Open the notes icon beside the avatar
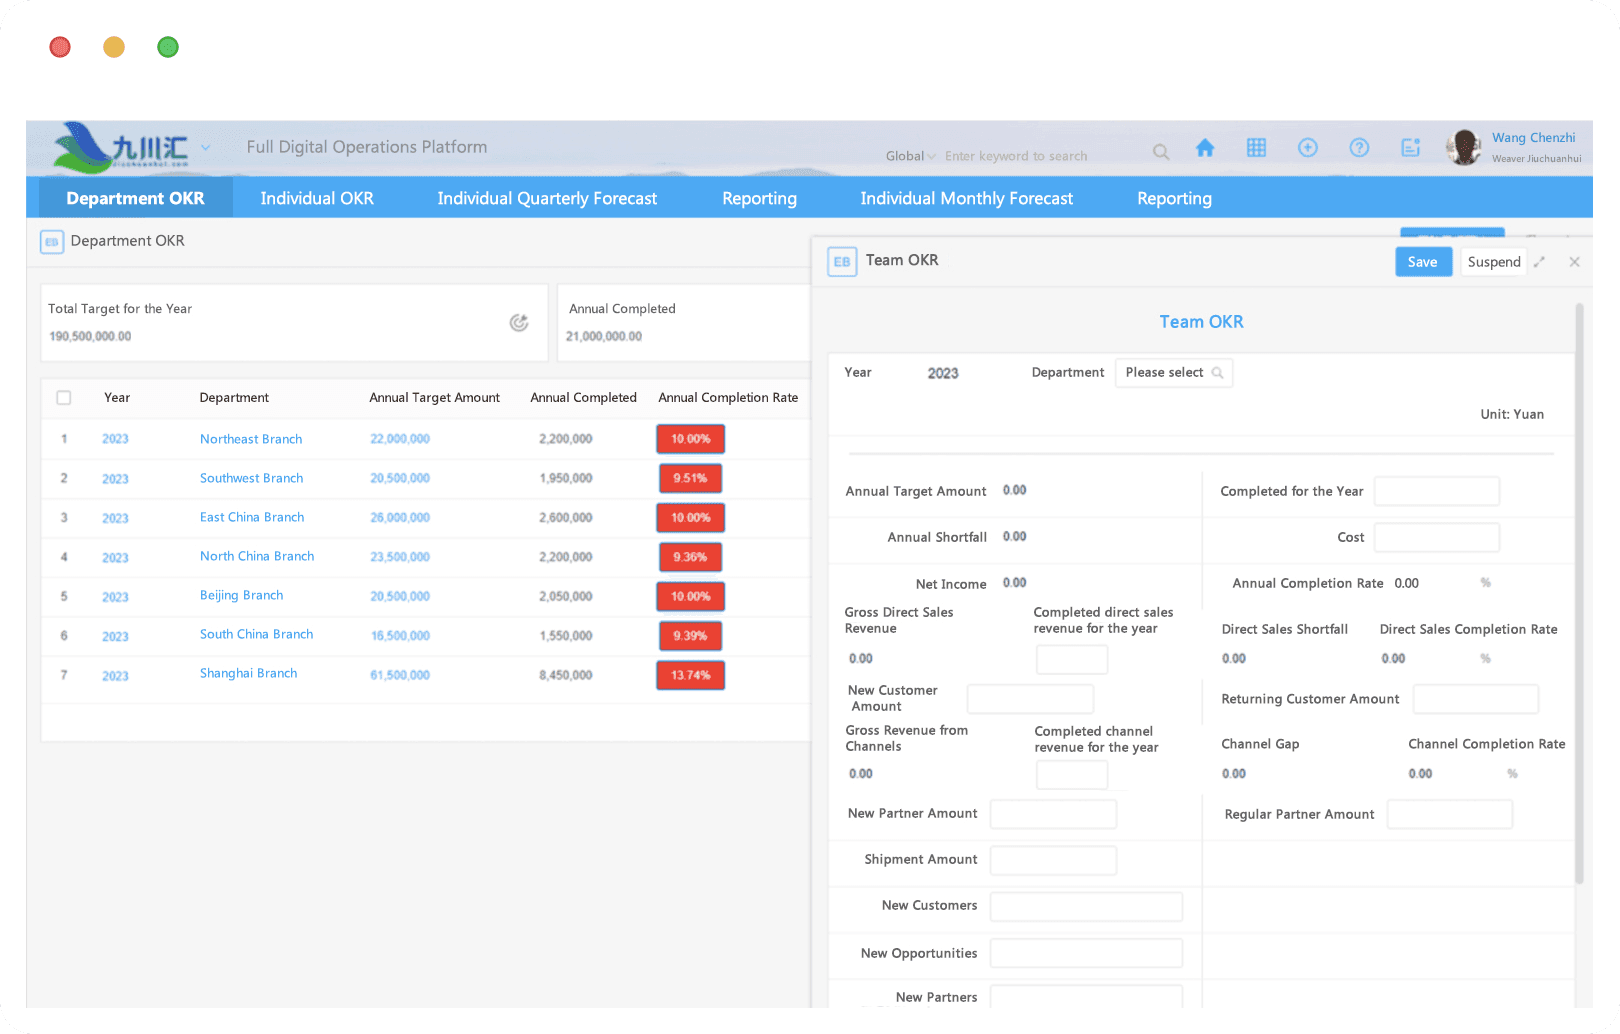Image resolution: width=1620 pixels, height=1034 pixels. click(x=1411, y=148)
